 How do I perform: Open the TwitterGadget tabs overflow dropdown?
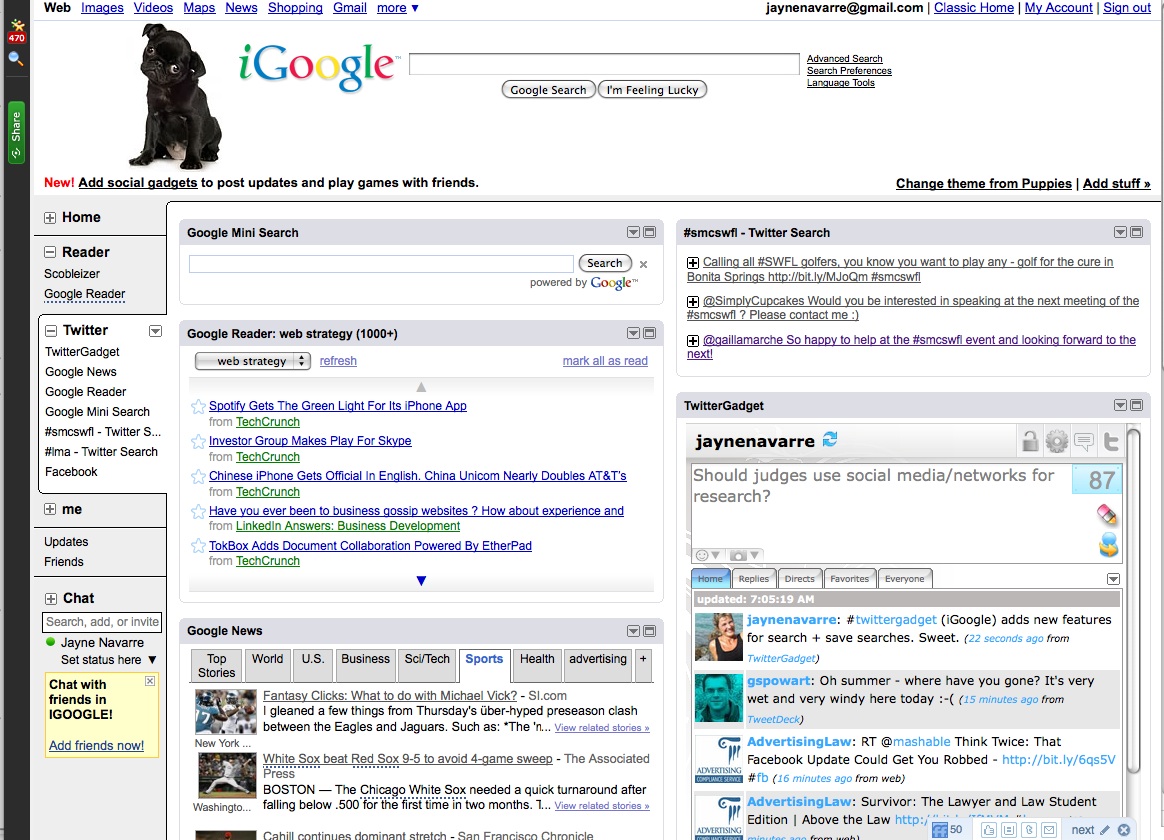coord(1113,579)
